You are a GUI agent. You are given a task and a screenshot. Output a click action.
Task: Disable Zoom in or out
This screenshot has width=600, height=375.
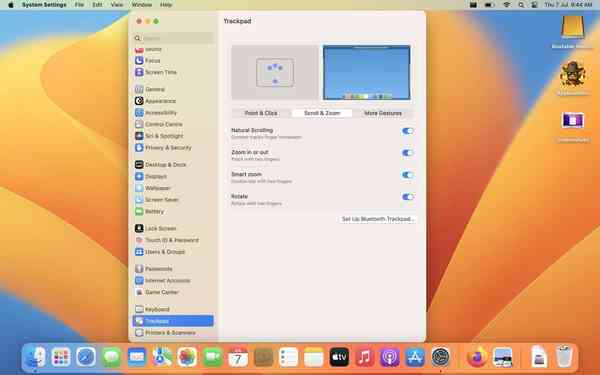(x=408, y=153)
